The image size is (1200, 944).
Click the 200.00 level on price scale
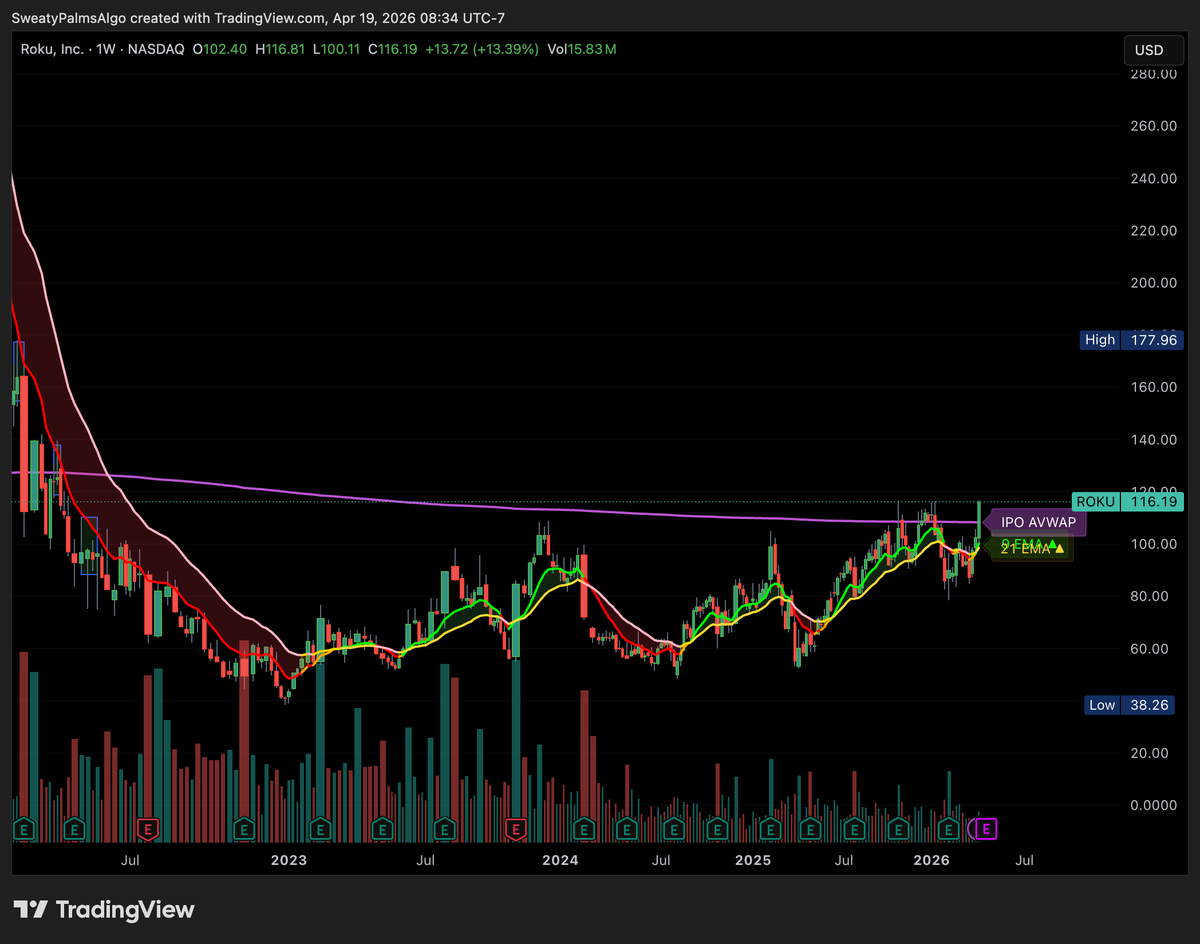point(1152,282)
